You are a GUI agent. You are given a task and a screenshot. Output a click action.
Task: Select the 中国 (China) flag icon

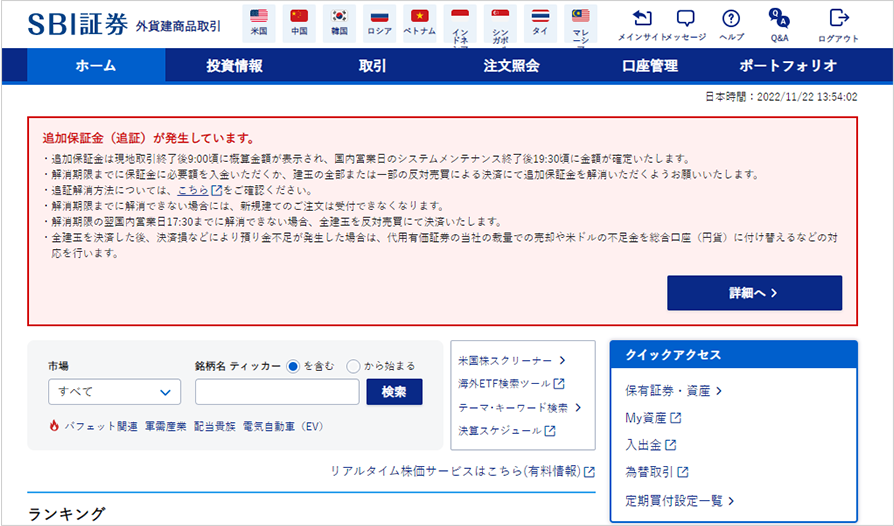coord(299,17)
